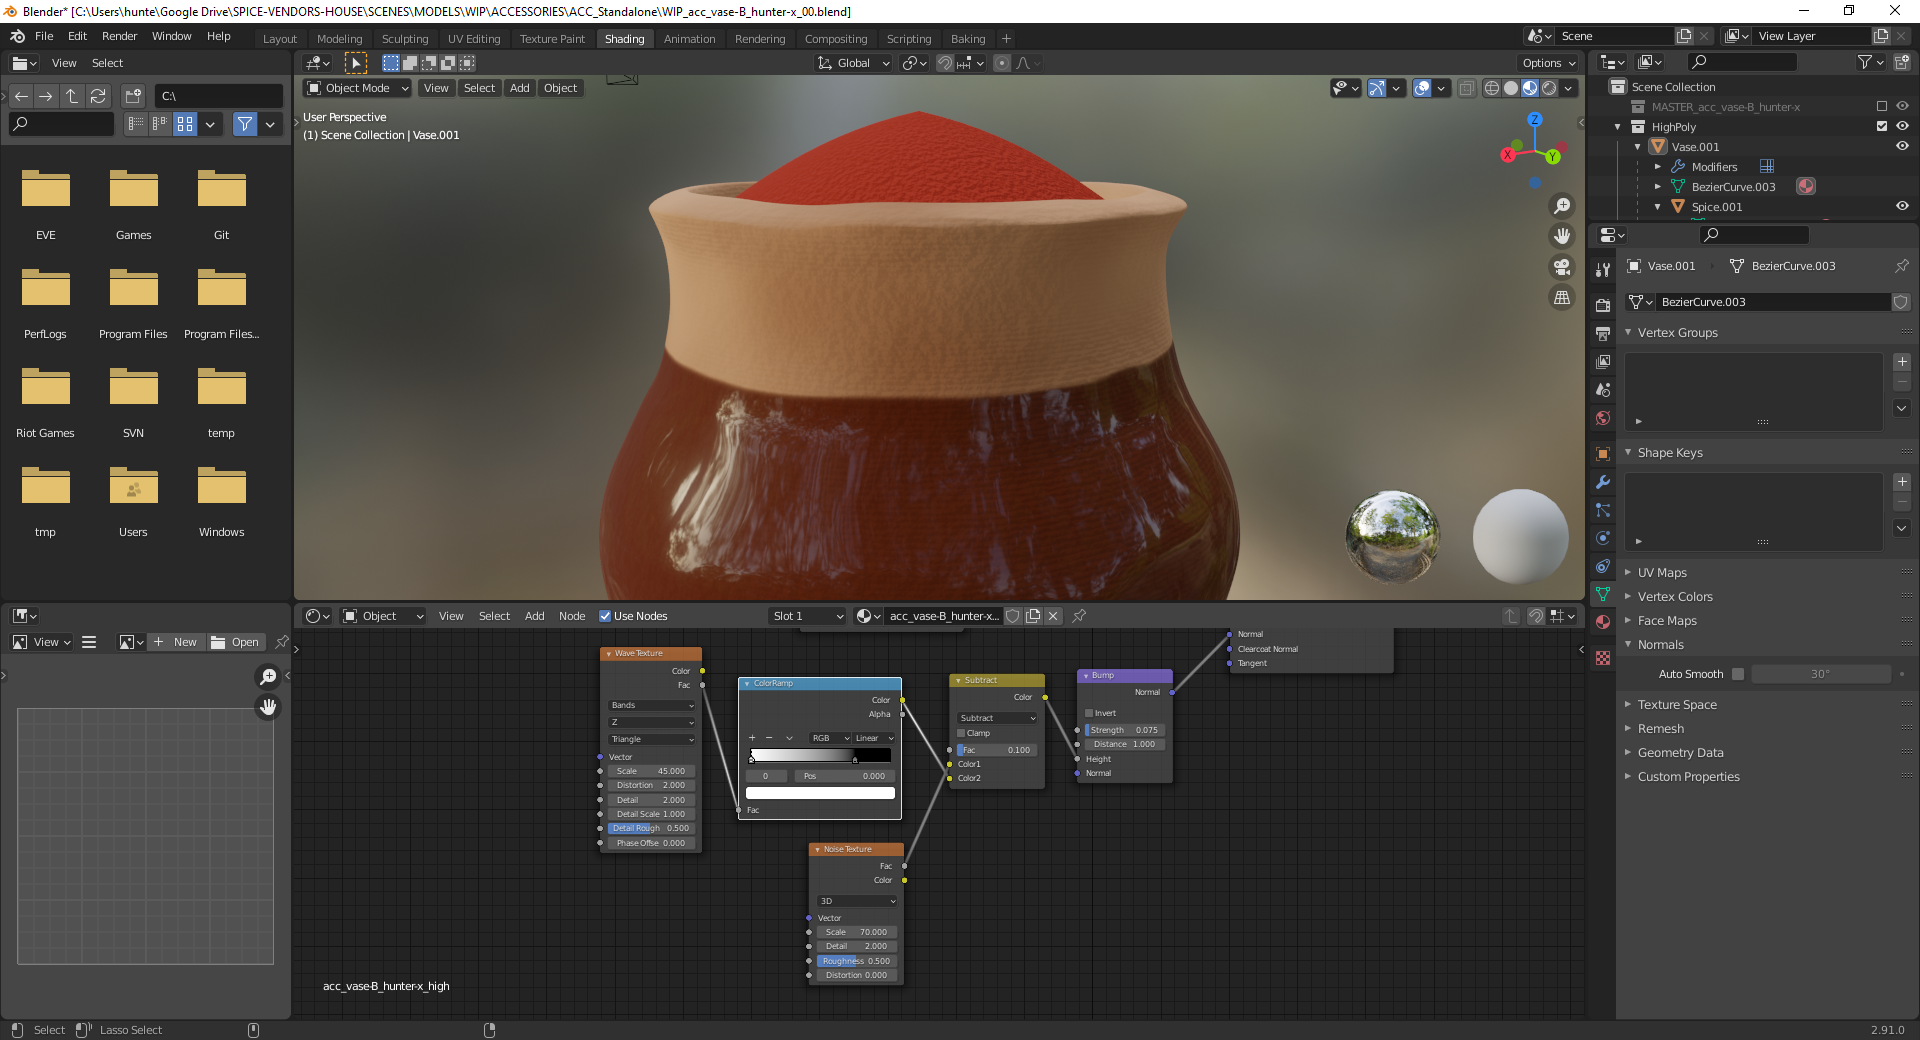This screenshot has width=1920, height=1040.
Task: Switch to orthographic grid view icon
Action: [1561, 298]
